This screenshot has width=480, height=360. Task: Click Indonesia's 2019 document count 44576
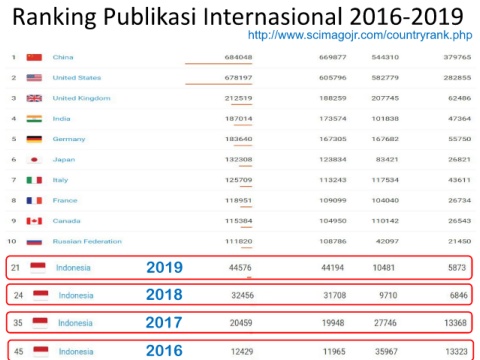coord(240,268)
